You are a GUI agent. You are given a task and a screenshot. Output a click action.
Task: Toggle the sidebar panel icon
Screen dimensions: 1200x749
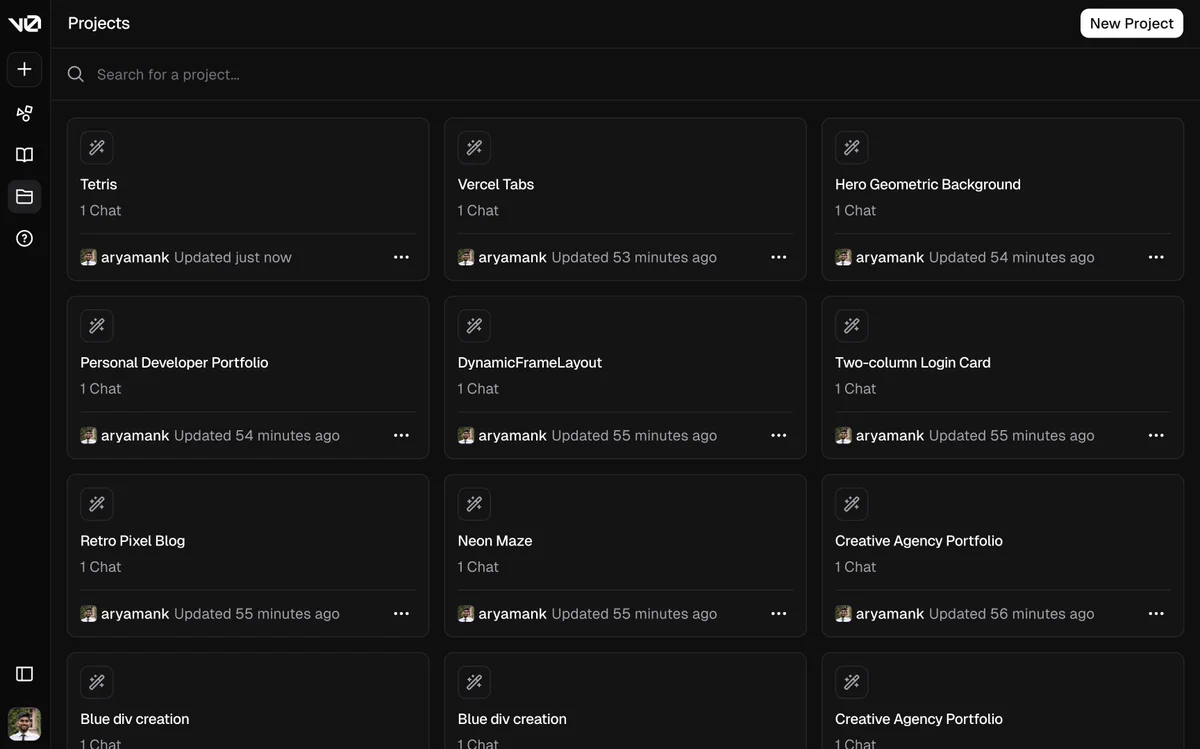(25, 674)
